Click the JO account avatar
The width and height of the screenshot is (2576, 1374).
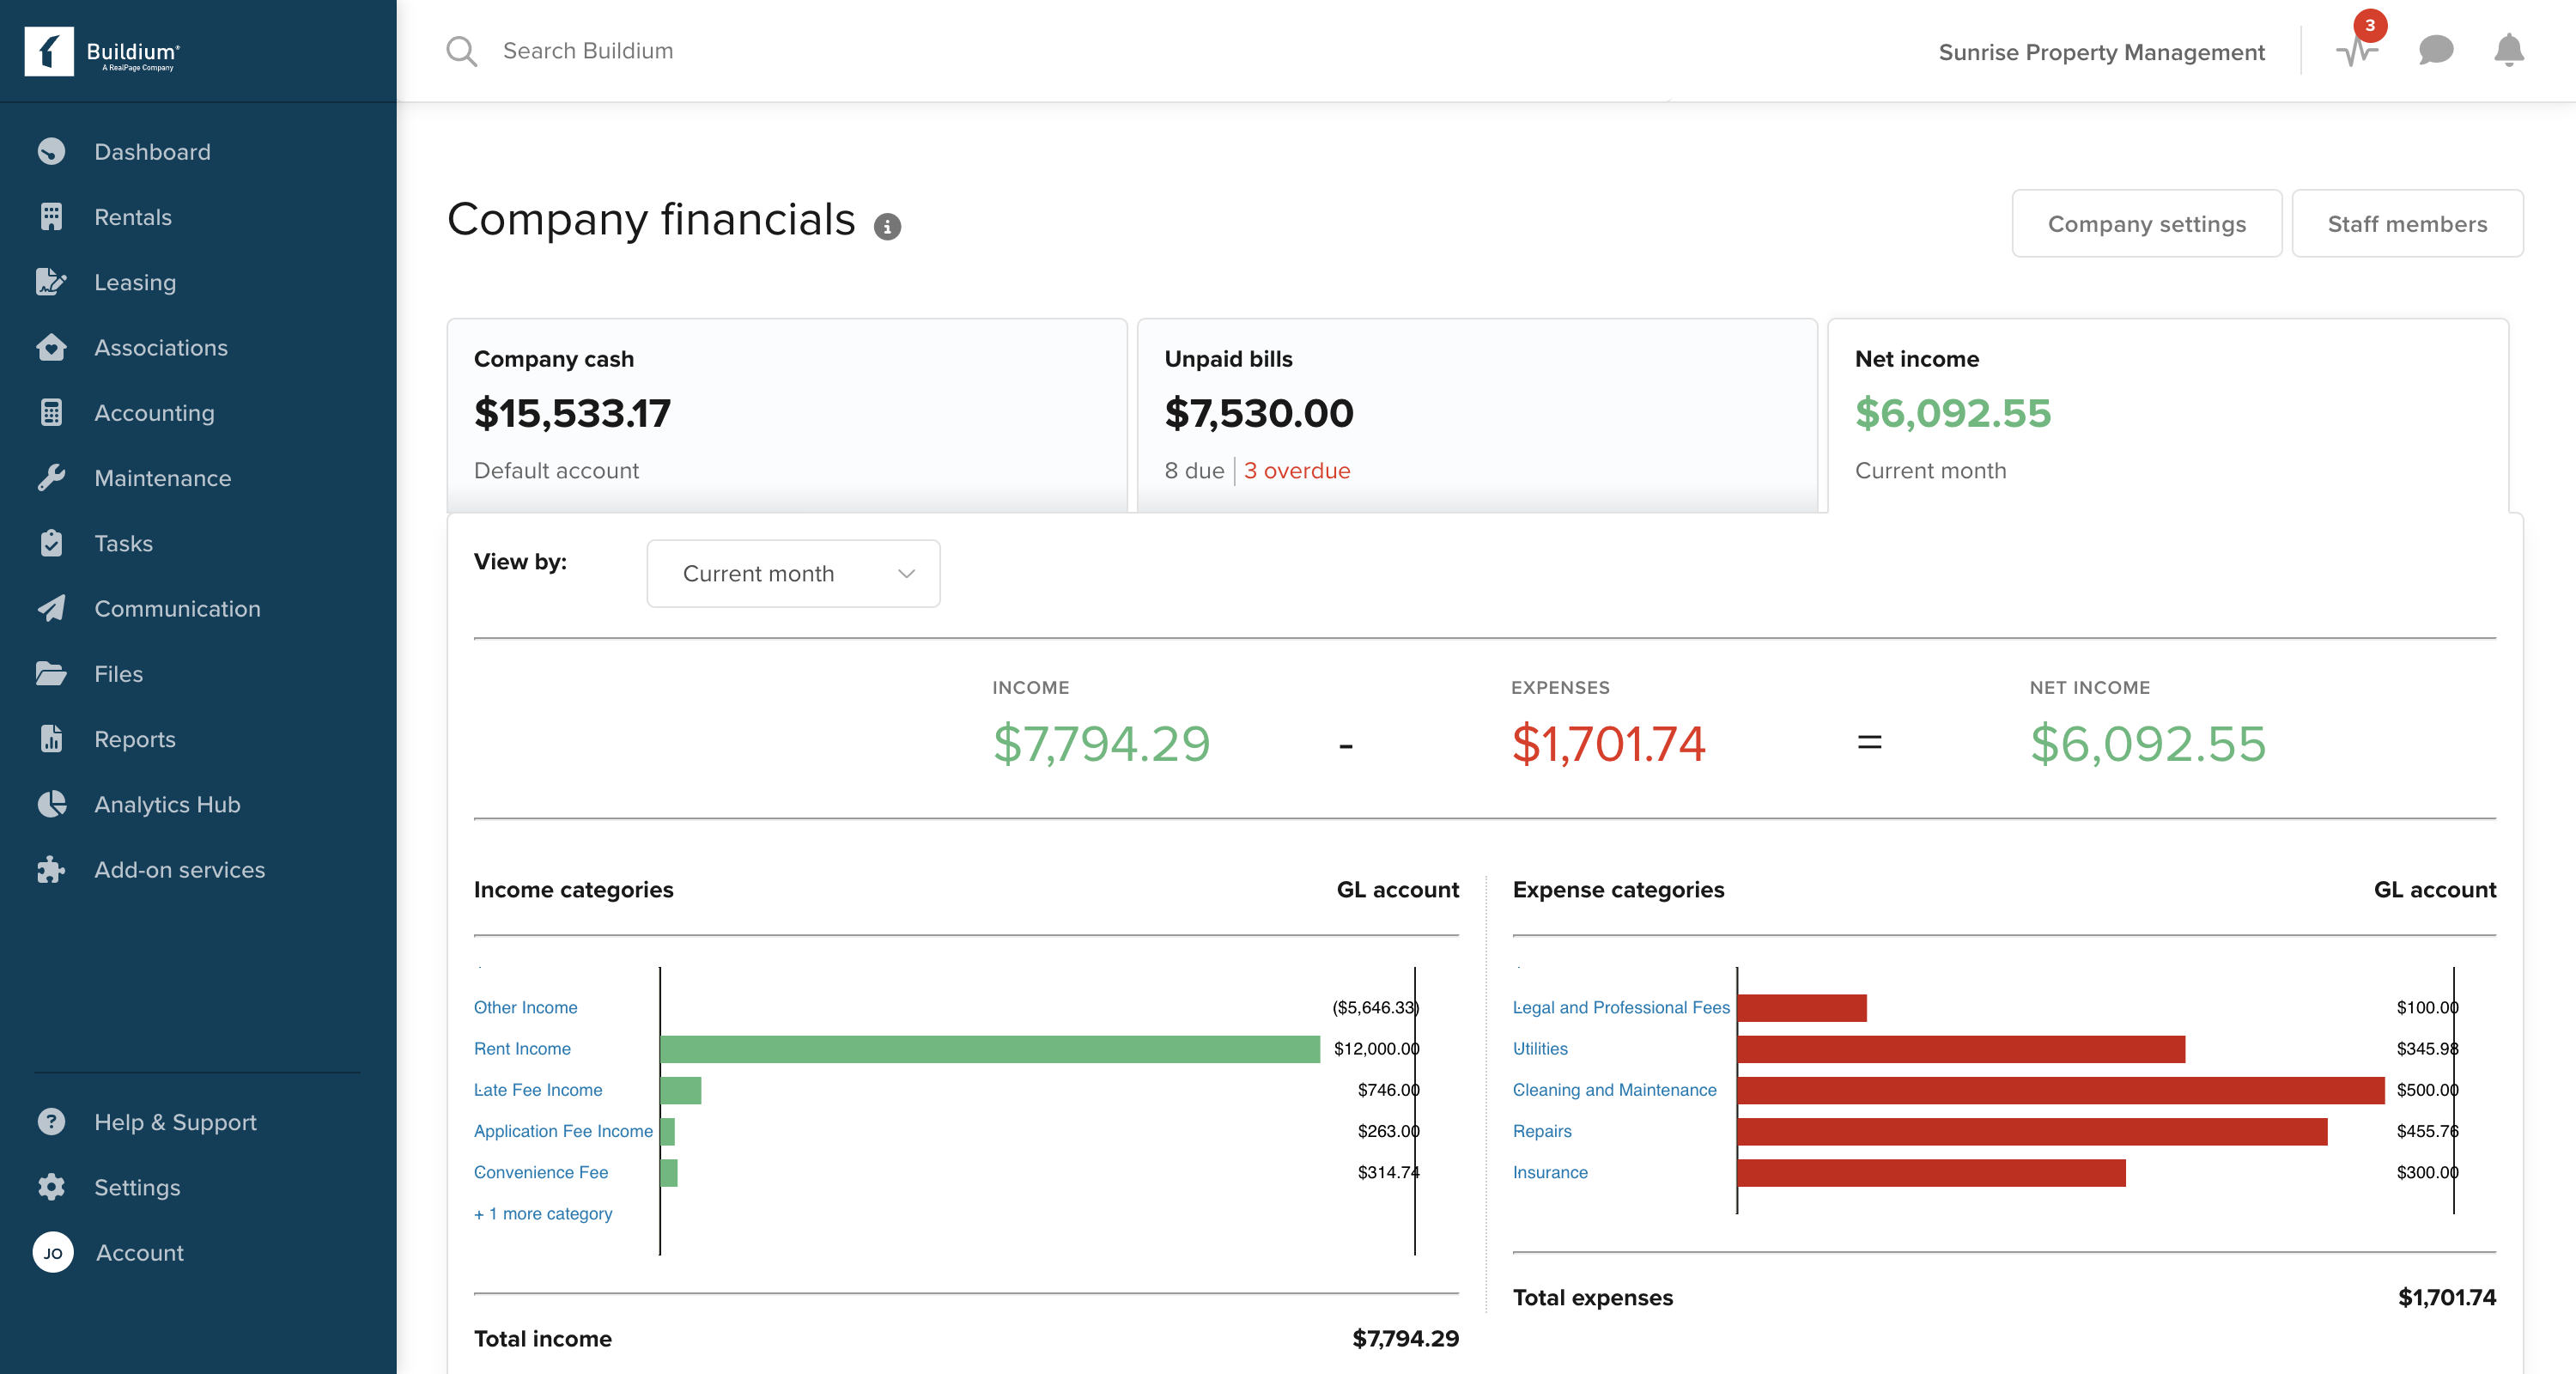pyautogui.click(x=53, y=1252)
